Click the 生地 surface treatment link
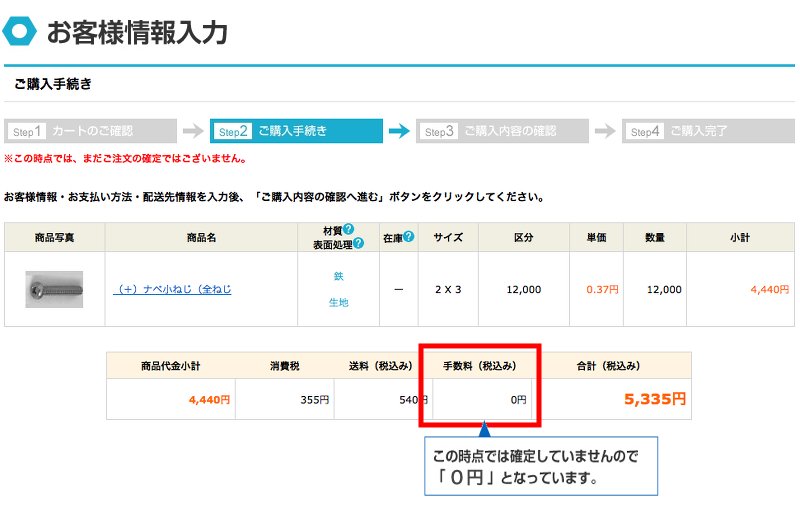 (339, 302)
